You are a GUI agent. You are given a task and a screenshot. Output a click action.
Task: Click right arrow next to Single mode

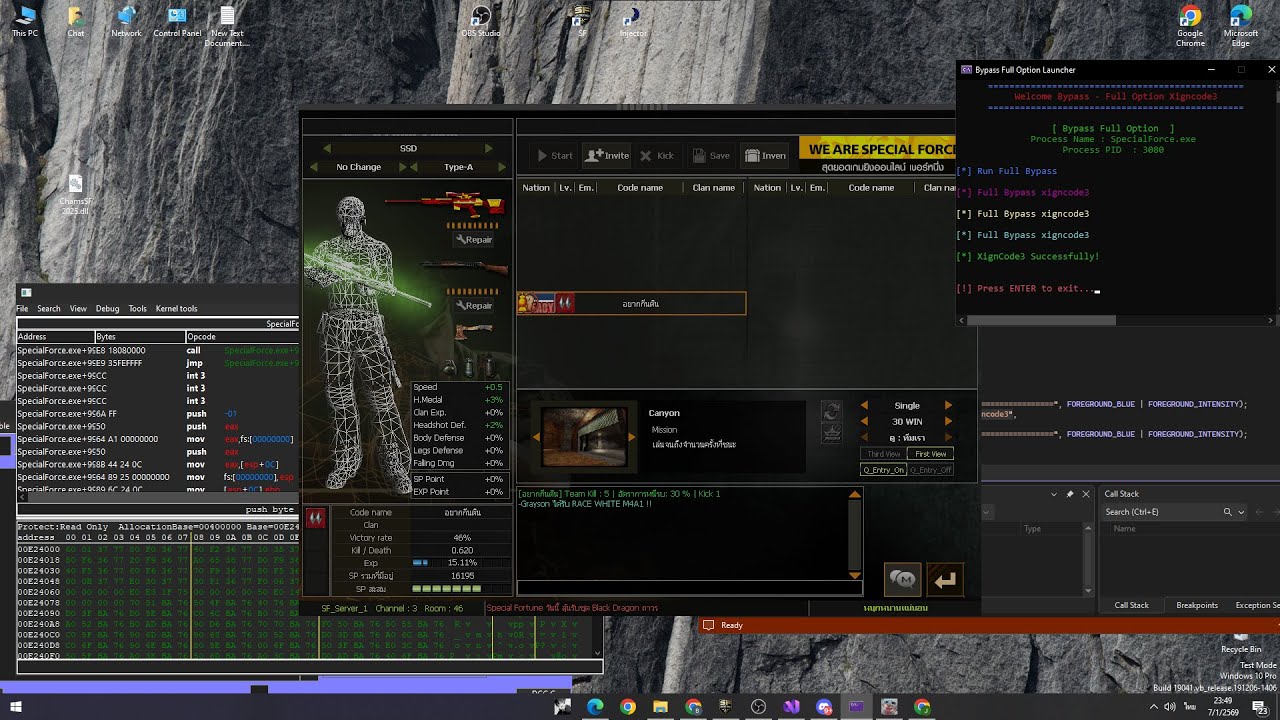click(x=949, y=406)
